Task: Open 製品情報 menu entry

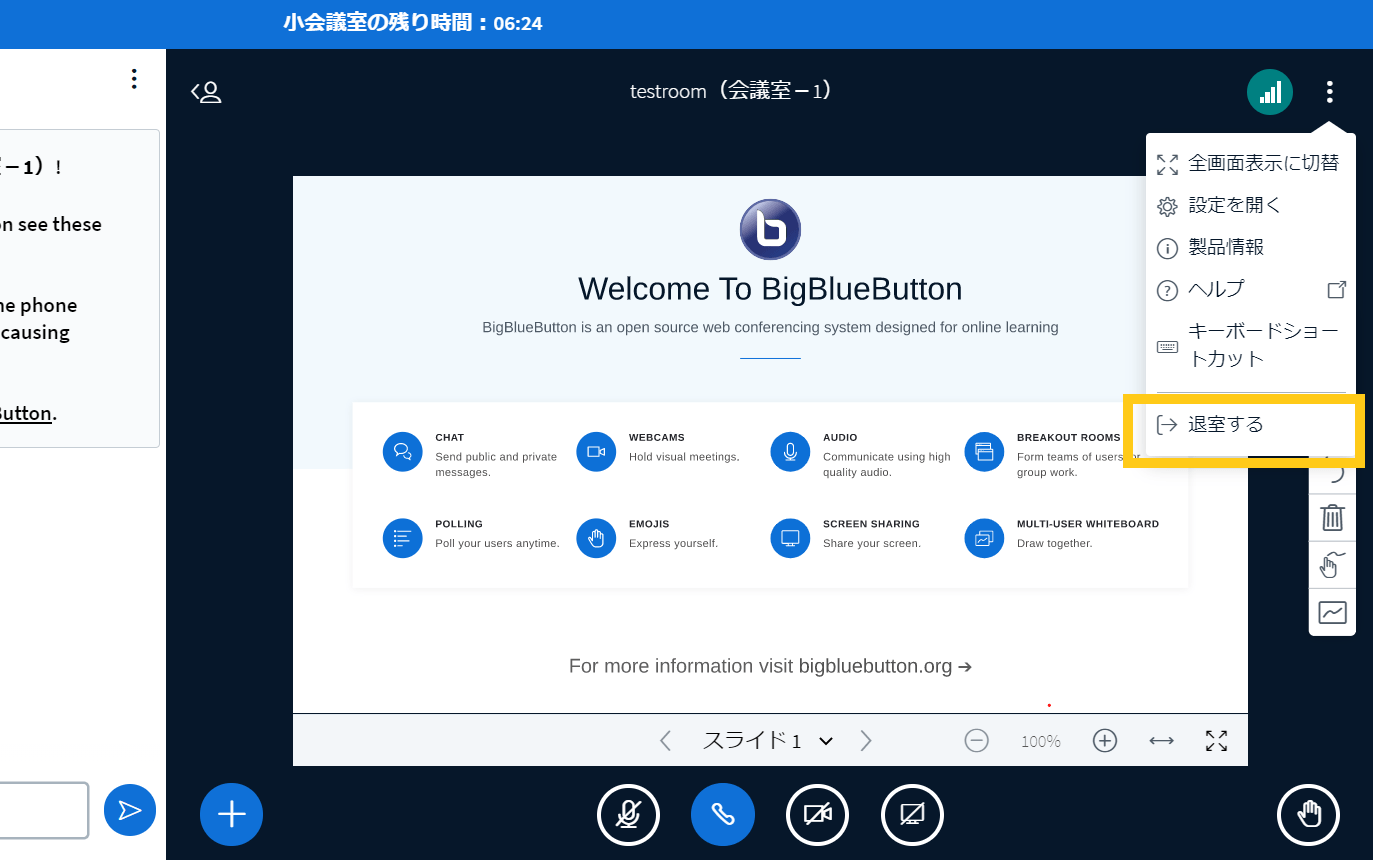Action: [x=1251, y=247]
